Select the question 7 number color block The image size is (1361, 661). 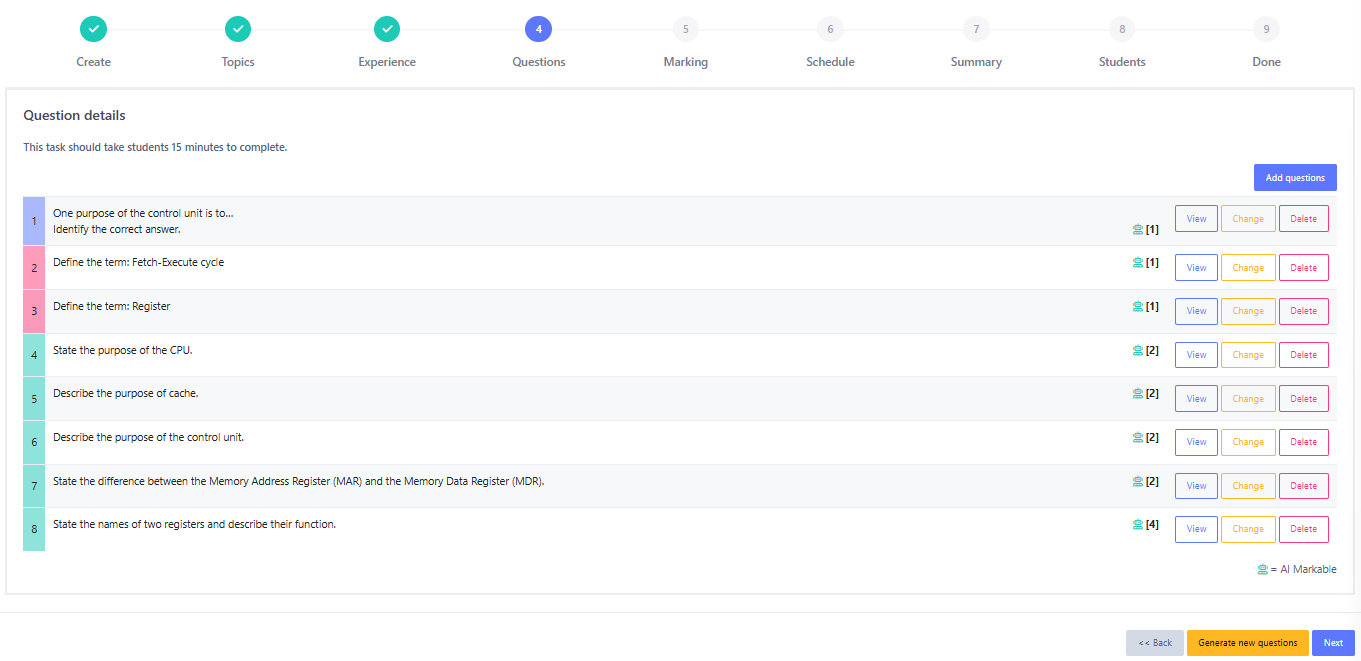[34, 486]
